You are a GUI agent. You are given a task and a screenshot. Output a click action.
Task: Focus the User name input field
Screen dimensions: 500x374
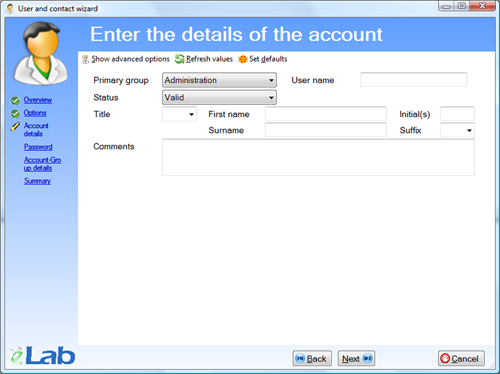click(x=414, y=80)
